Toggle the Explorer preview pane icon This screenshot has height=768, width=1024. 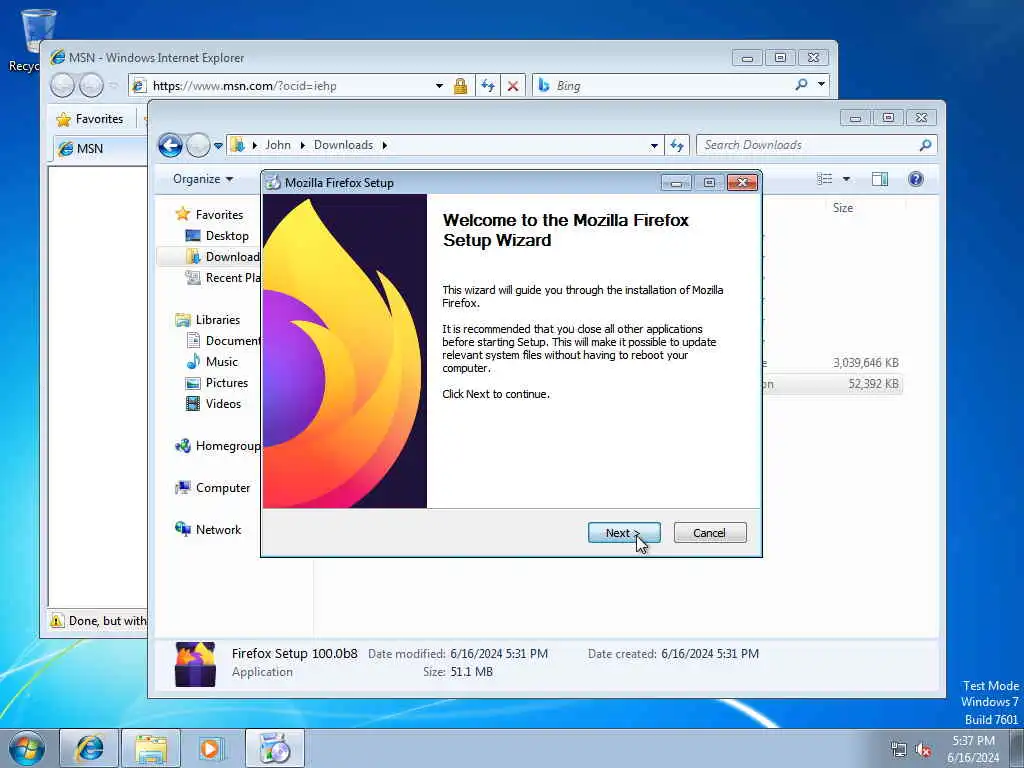[880, 179]
